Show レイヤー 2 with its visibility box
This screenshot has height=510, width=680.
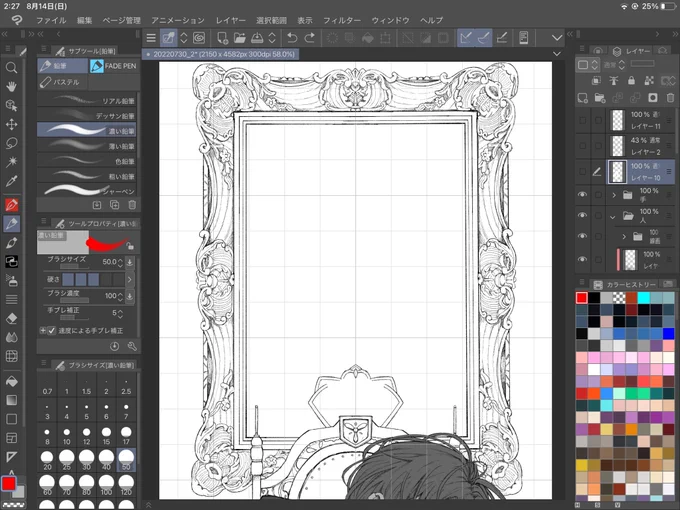point(582,146)
